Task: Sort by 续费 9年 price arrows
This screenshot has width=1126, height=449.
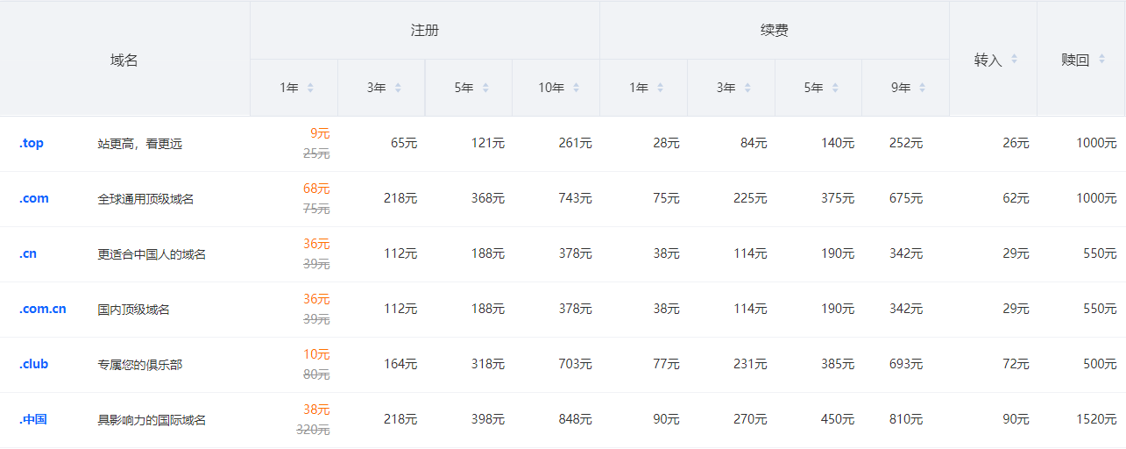Action: pyautogui.click(x=922, y=88)
